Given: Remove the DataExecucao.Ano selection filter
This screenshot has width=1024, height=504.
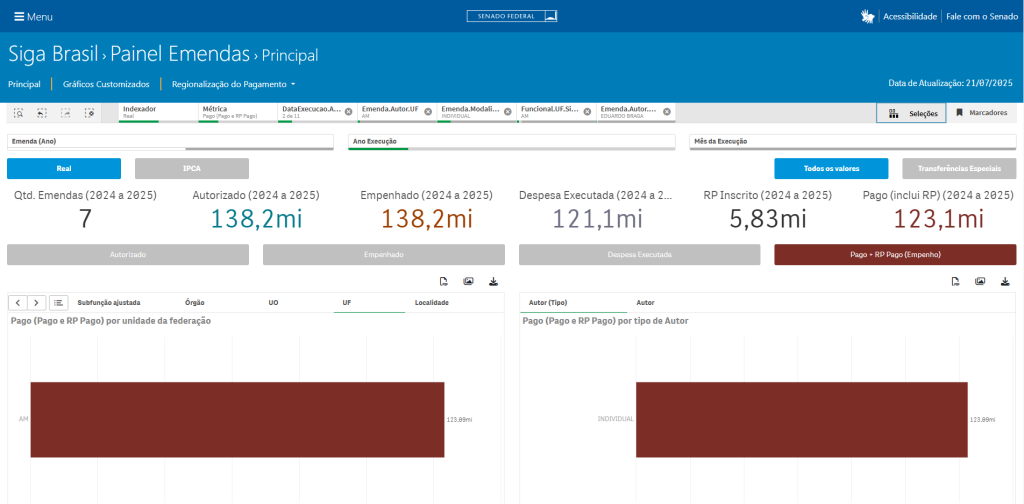Looking at the screenshot, I should click(x=348, y=111).
